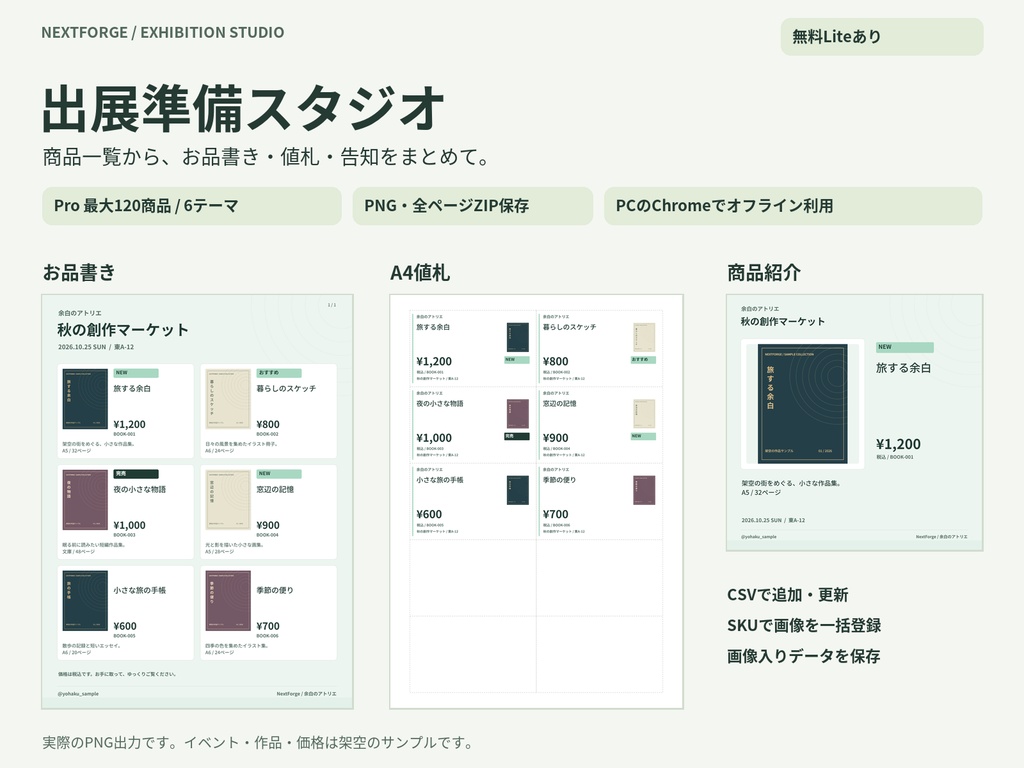
Task: Click the ¥600 price in お品書き preview
Action: pos(125,626)
